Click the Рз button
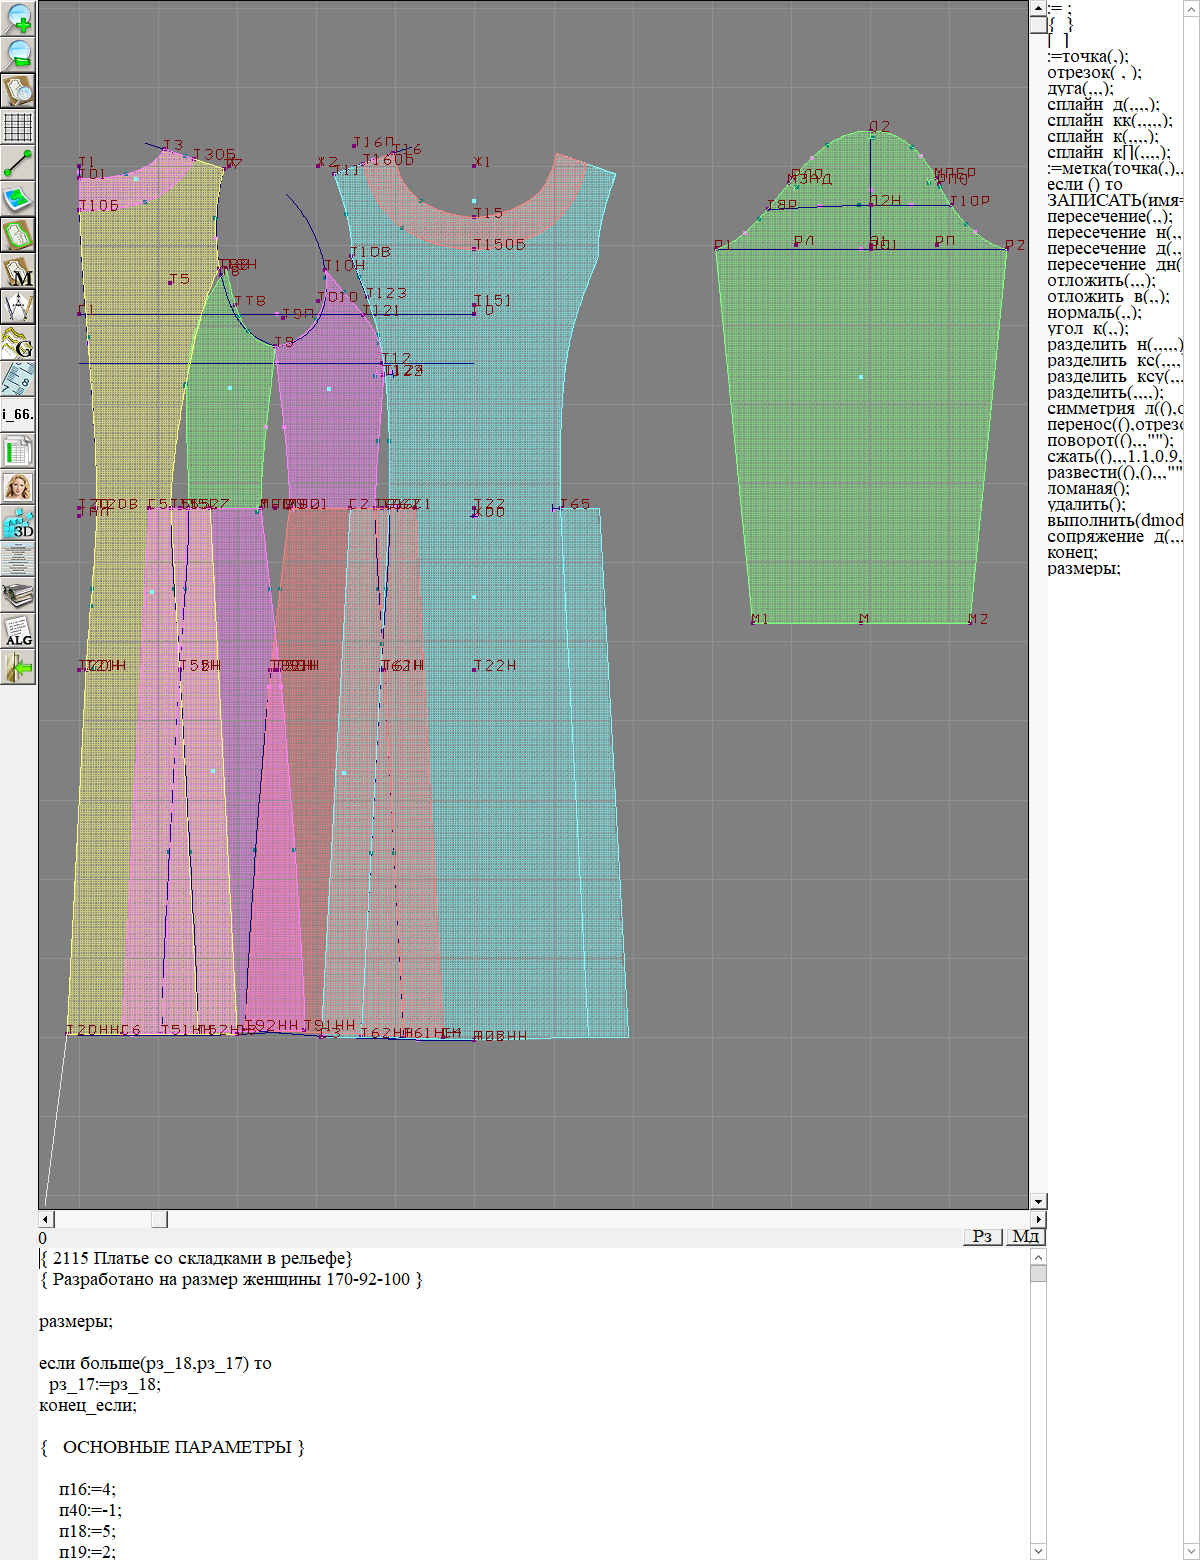1200x1560 pixels. [x=982, y=1237]
